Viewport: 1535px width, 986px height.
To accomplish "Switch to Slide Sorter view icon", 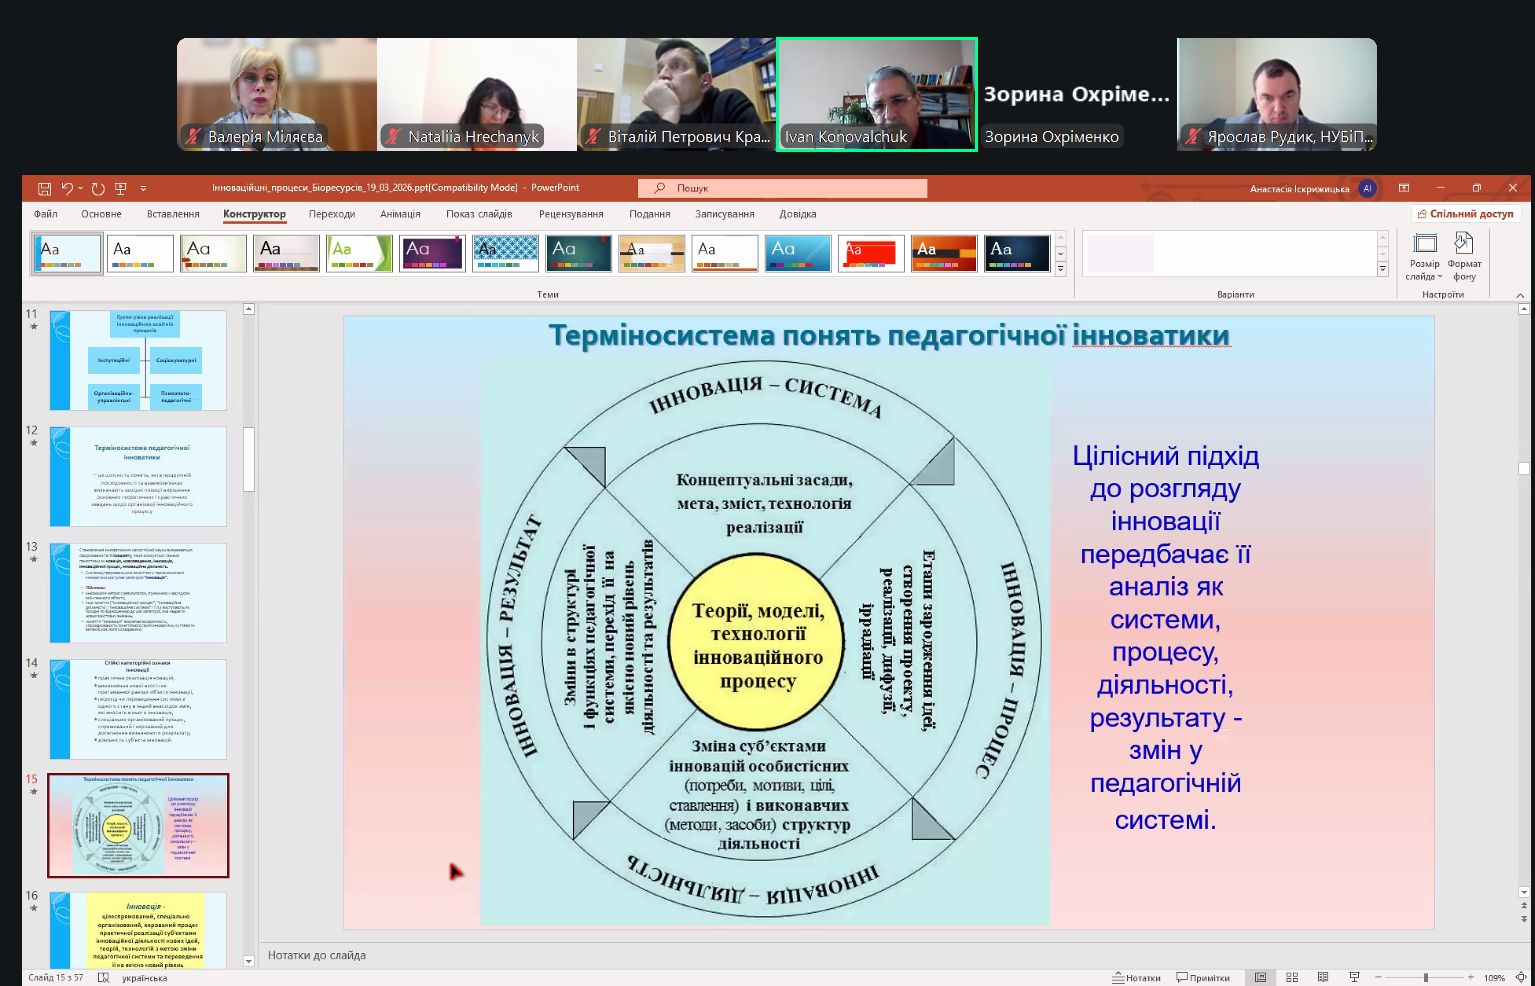I will [1292, 978].
